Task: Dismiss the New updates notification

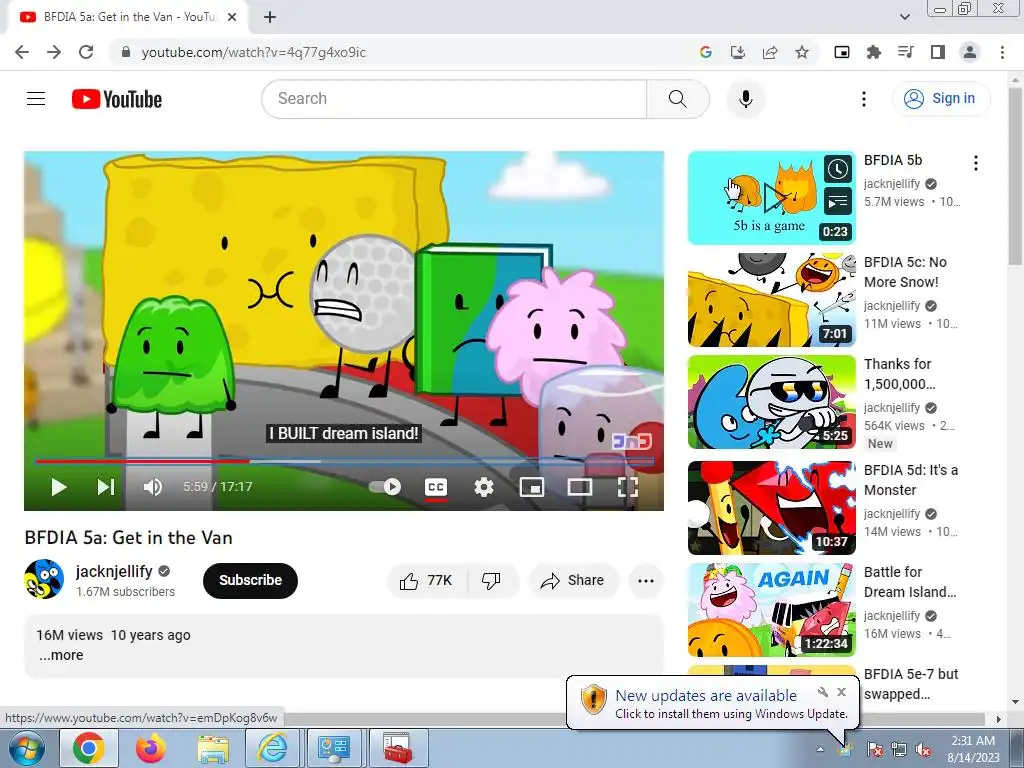Action: tap(842, 692)
